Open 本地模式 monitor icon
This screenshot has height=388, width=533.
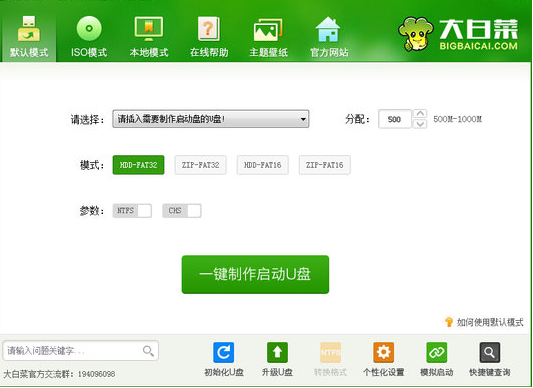click(149, 29)
